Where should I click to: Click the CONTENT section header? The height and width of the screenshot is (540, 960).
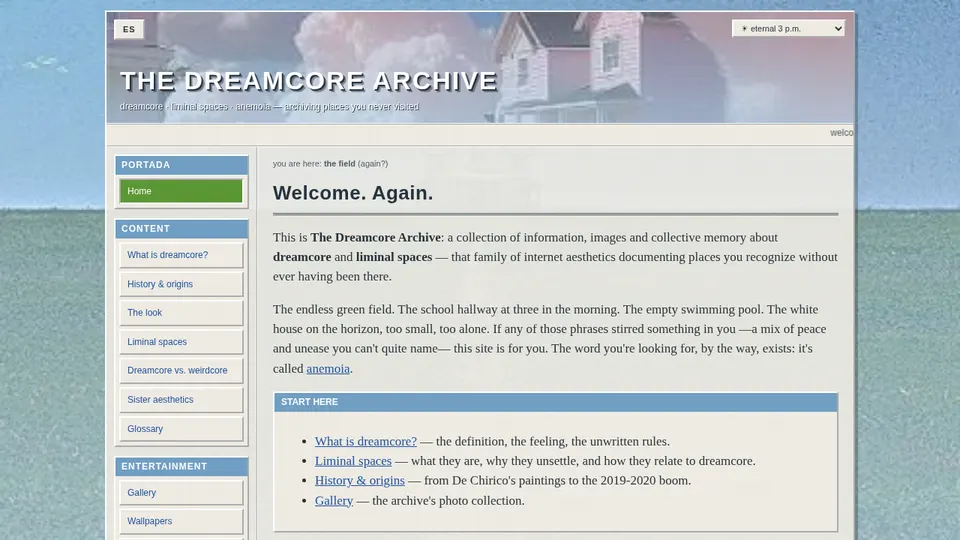[x=181, y=228]
